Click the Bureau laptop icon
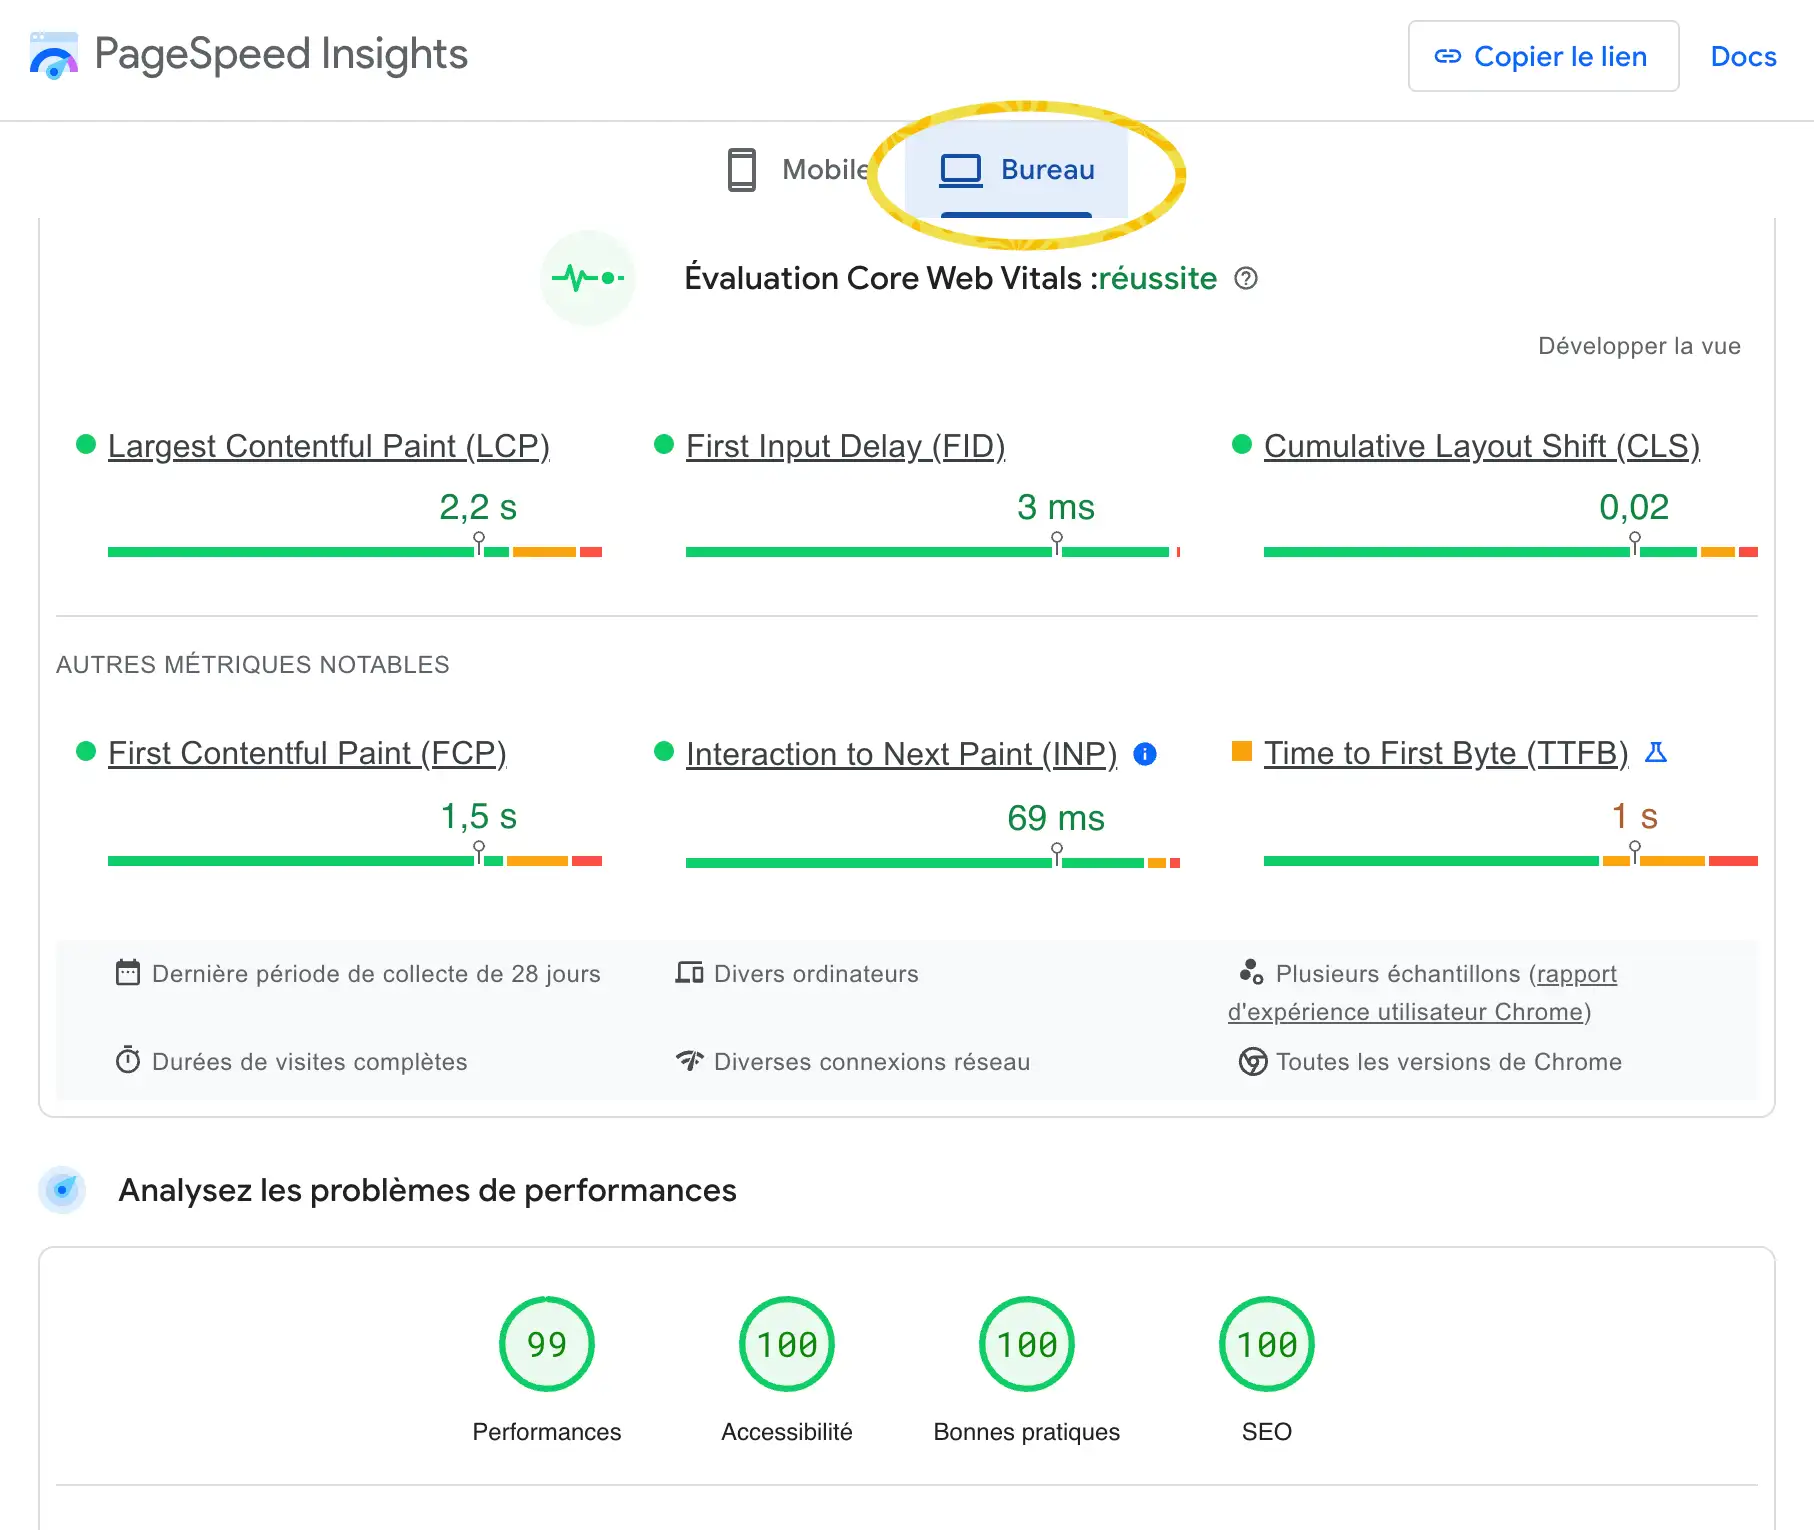Viewport: 1814px width, 1530px height. click(961, 170)
